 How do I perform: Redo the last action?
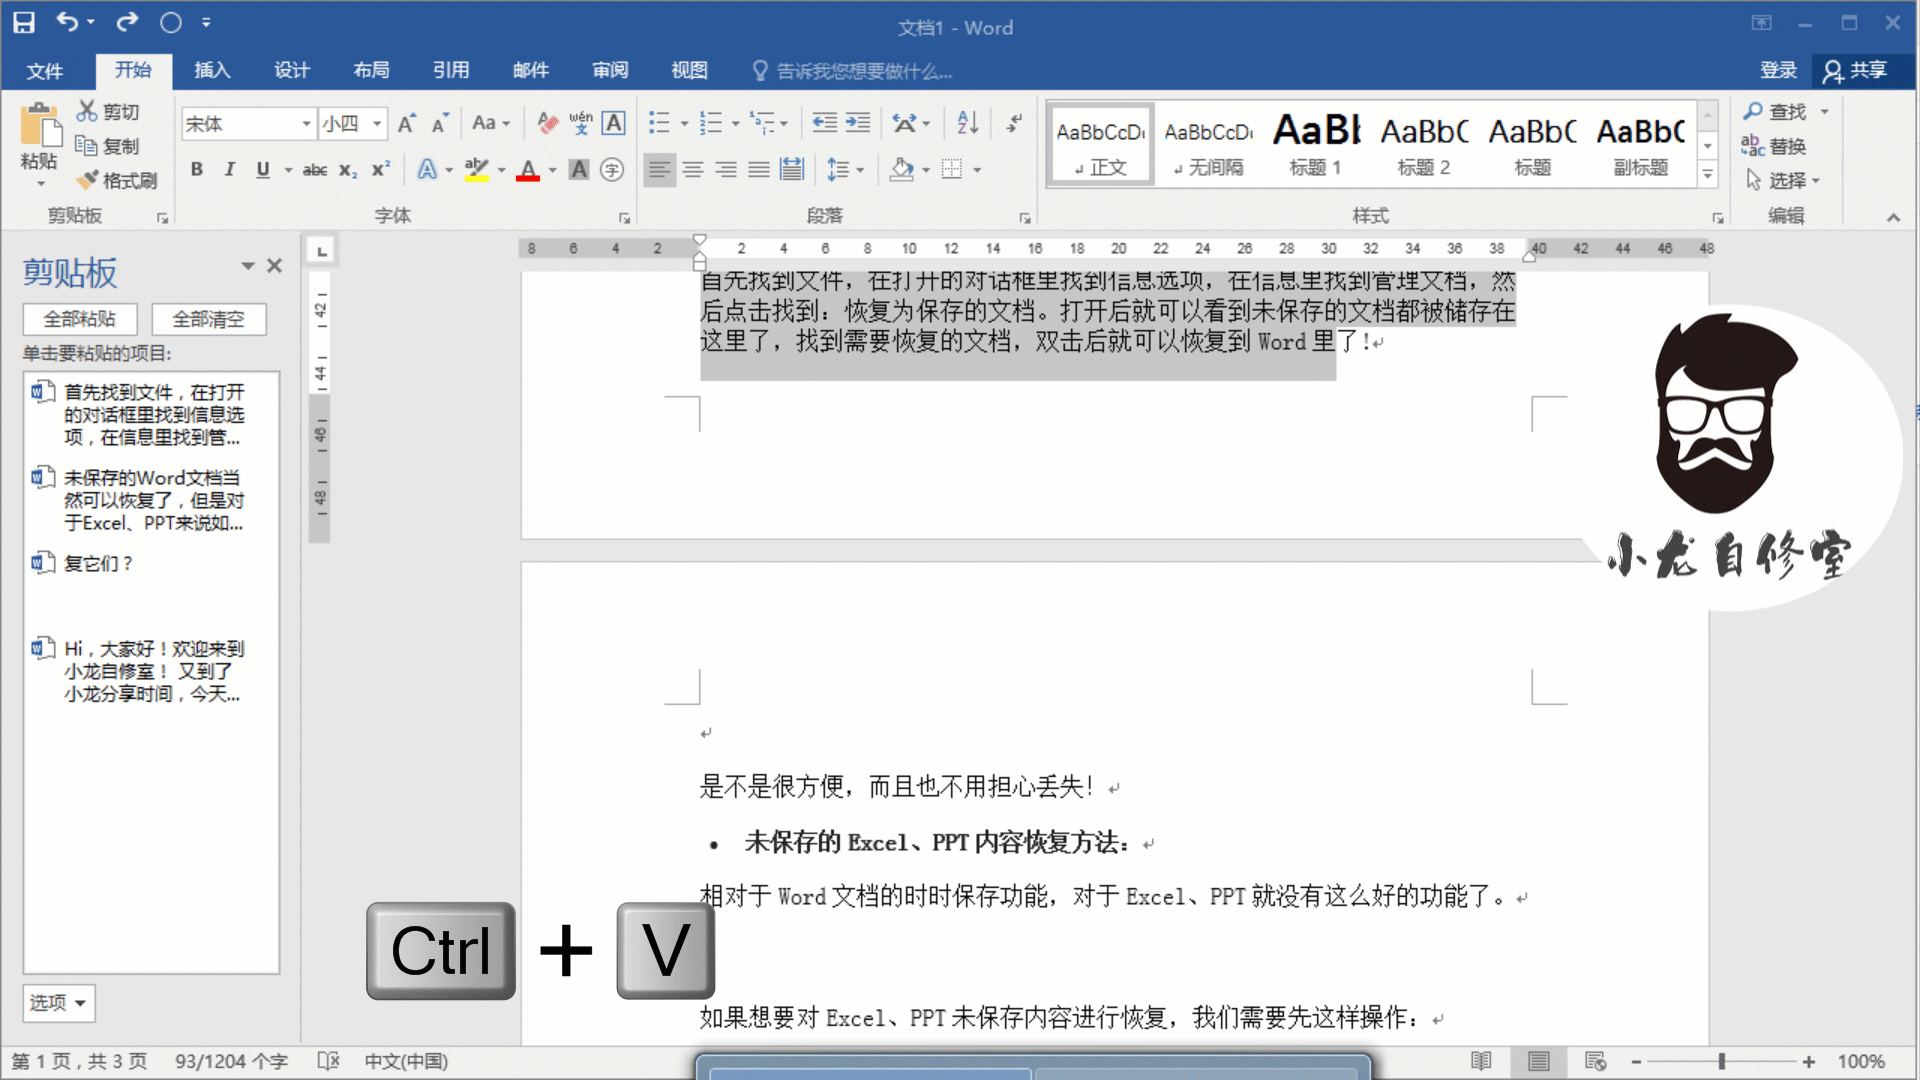127,22
